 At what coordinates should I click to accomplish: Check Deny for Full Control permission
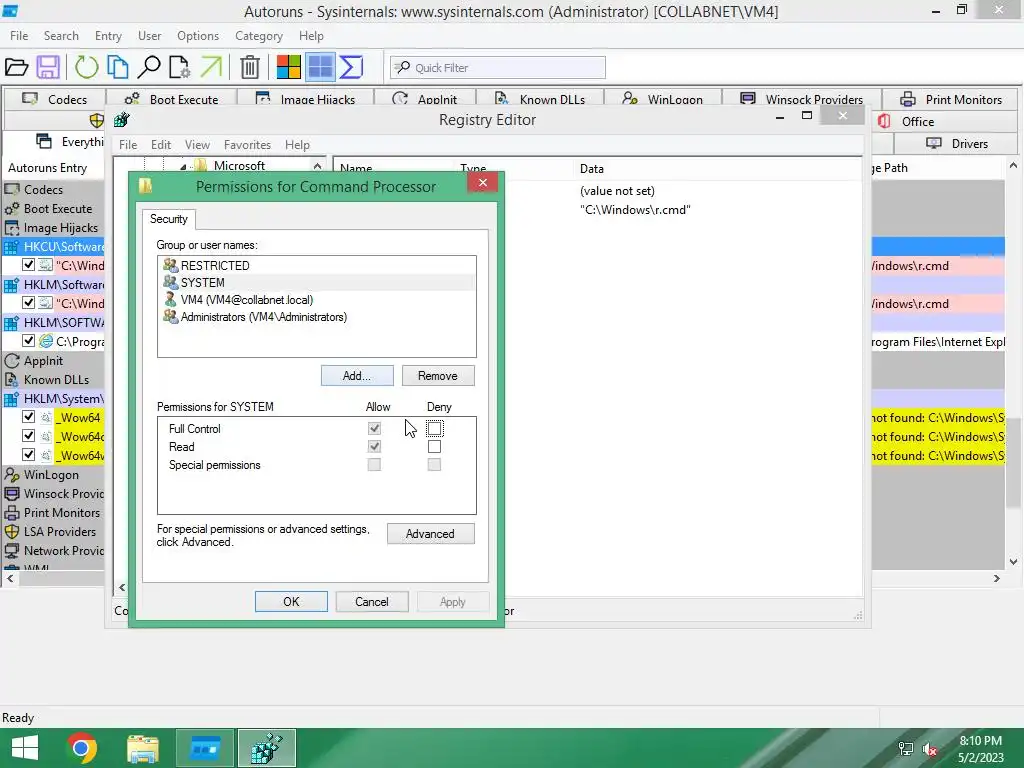[x=434, y=428]
